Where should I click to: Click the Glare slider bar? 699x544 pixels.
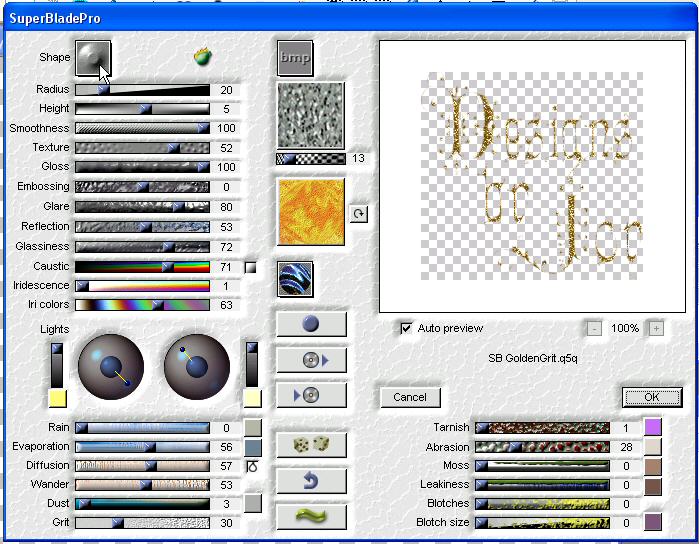pyautogui.click(x=142, y=207)
